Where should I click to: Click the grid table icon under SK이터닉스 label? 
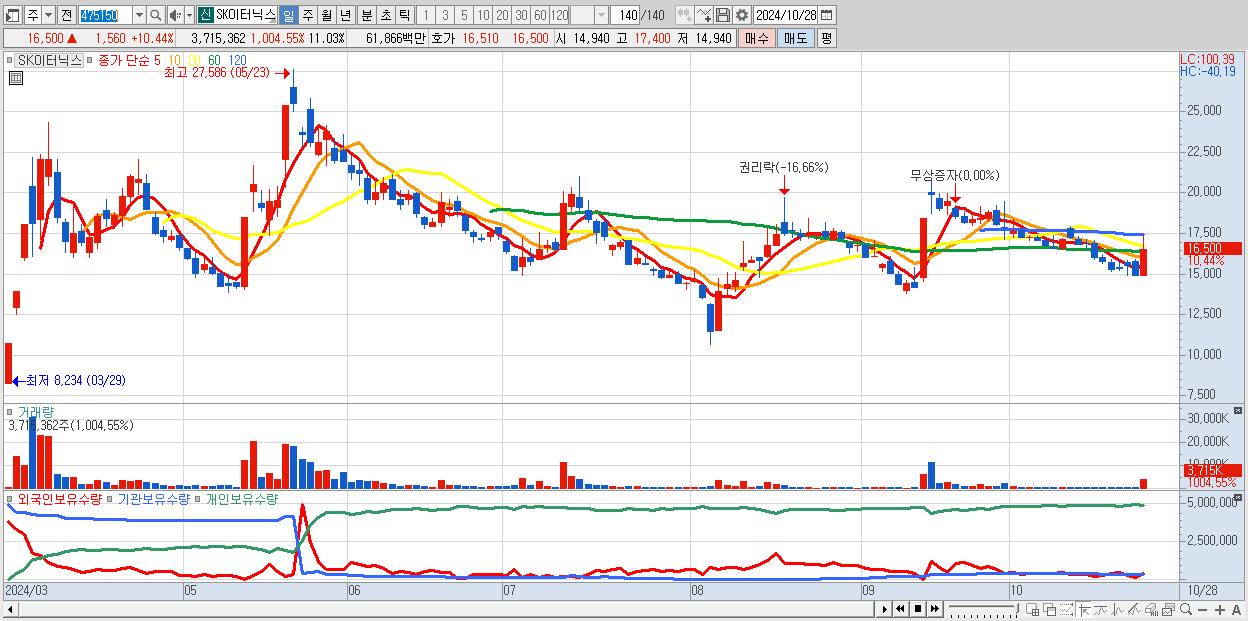click(x=15, y=78)
